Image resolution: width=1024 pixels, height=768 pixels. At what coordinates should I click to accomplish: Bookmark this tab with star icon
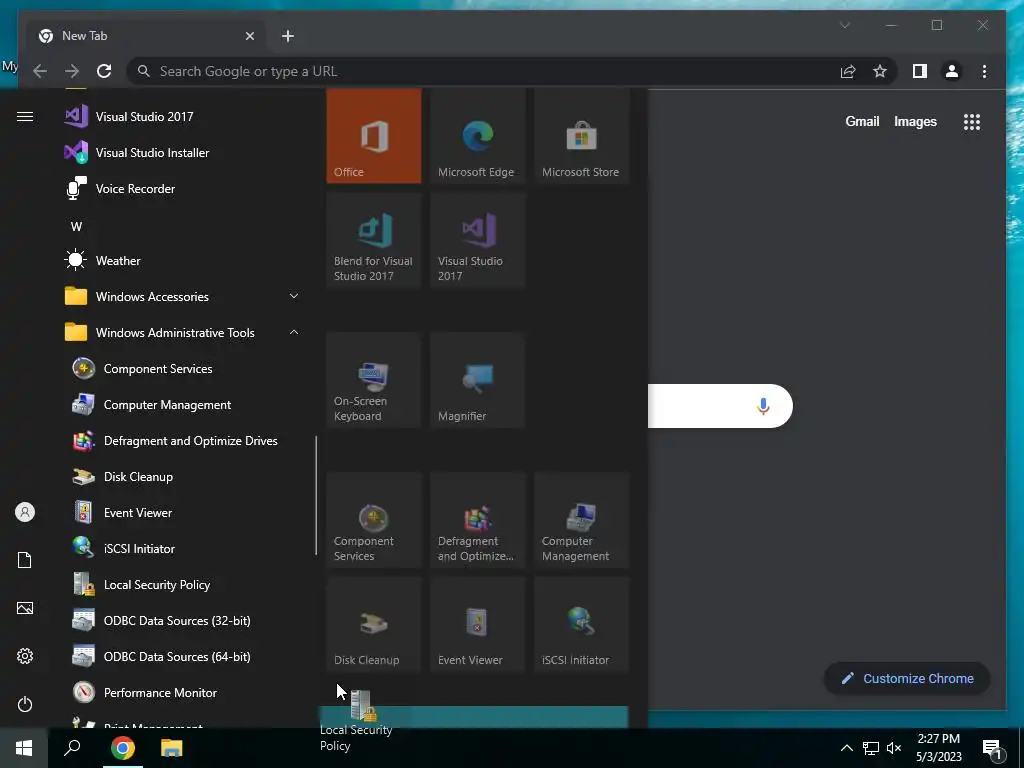tap(880, 71)
